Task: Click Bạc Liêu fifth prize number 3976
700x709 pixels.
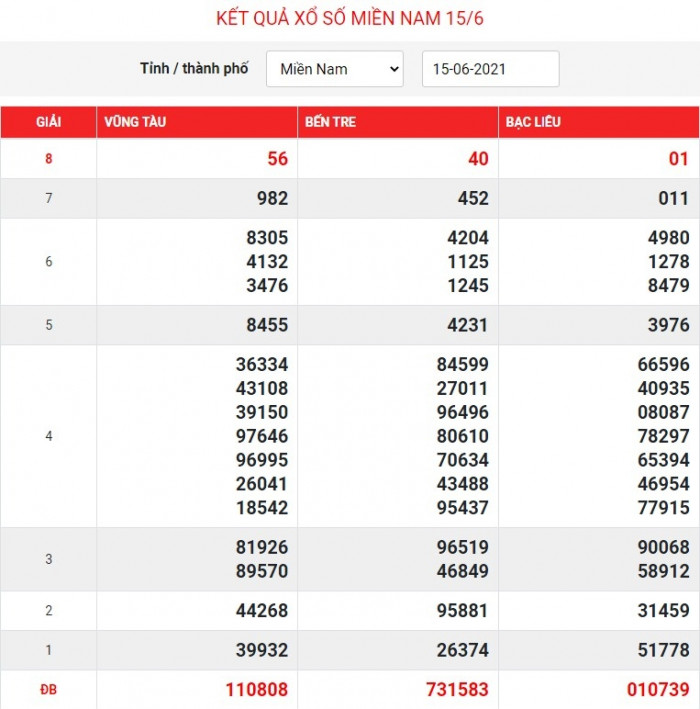Action: point(668,325)
